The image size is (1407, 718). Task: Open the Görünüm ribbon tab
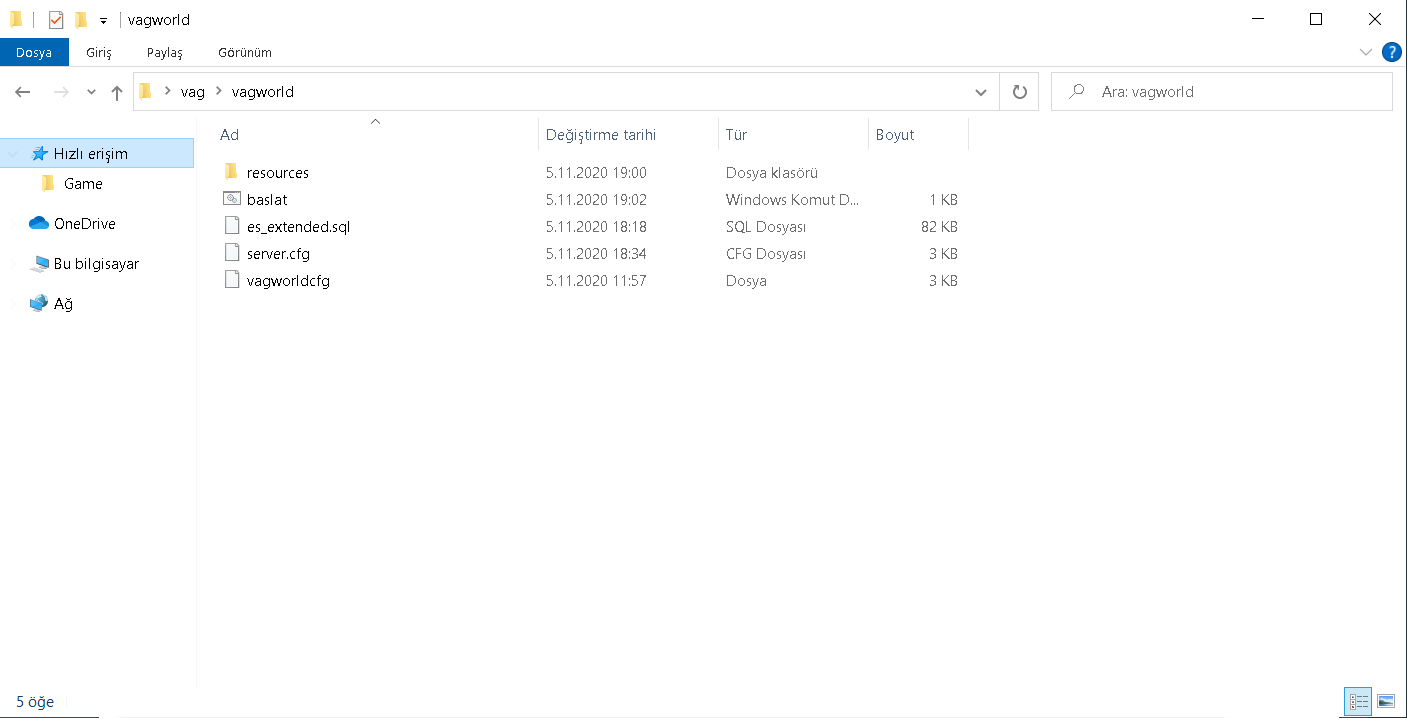(245, 52)
